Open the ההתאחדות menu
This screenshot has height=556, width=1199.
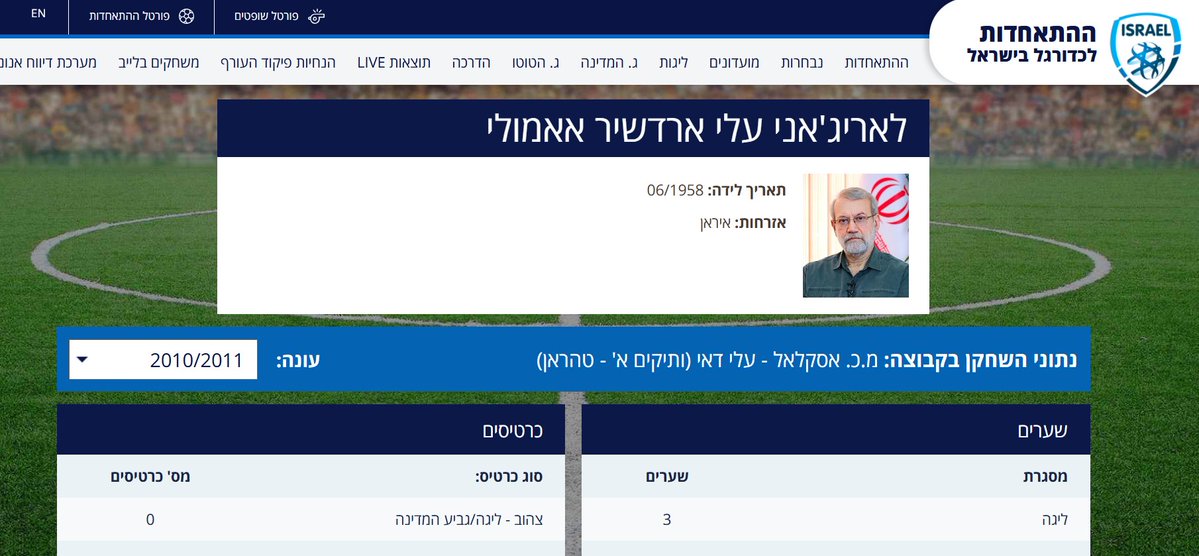pos(876,63)
